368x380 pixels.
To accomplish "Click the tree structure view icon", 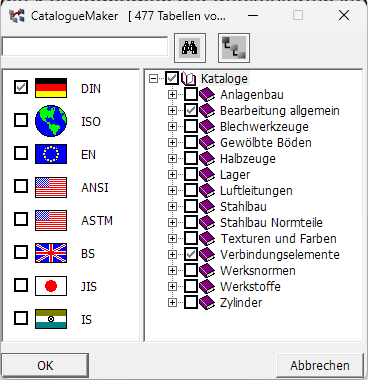I will pyautogui.click(x=234, y=48).
